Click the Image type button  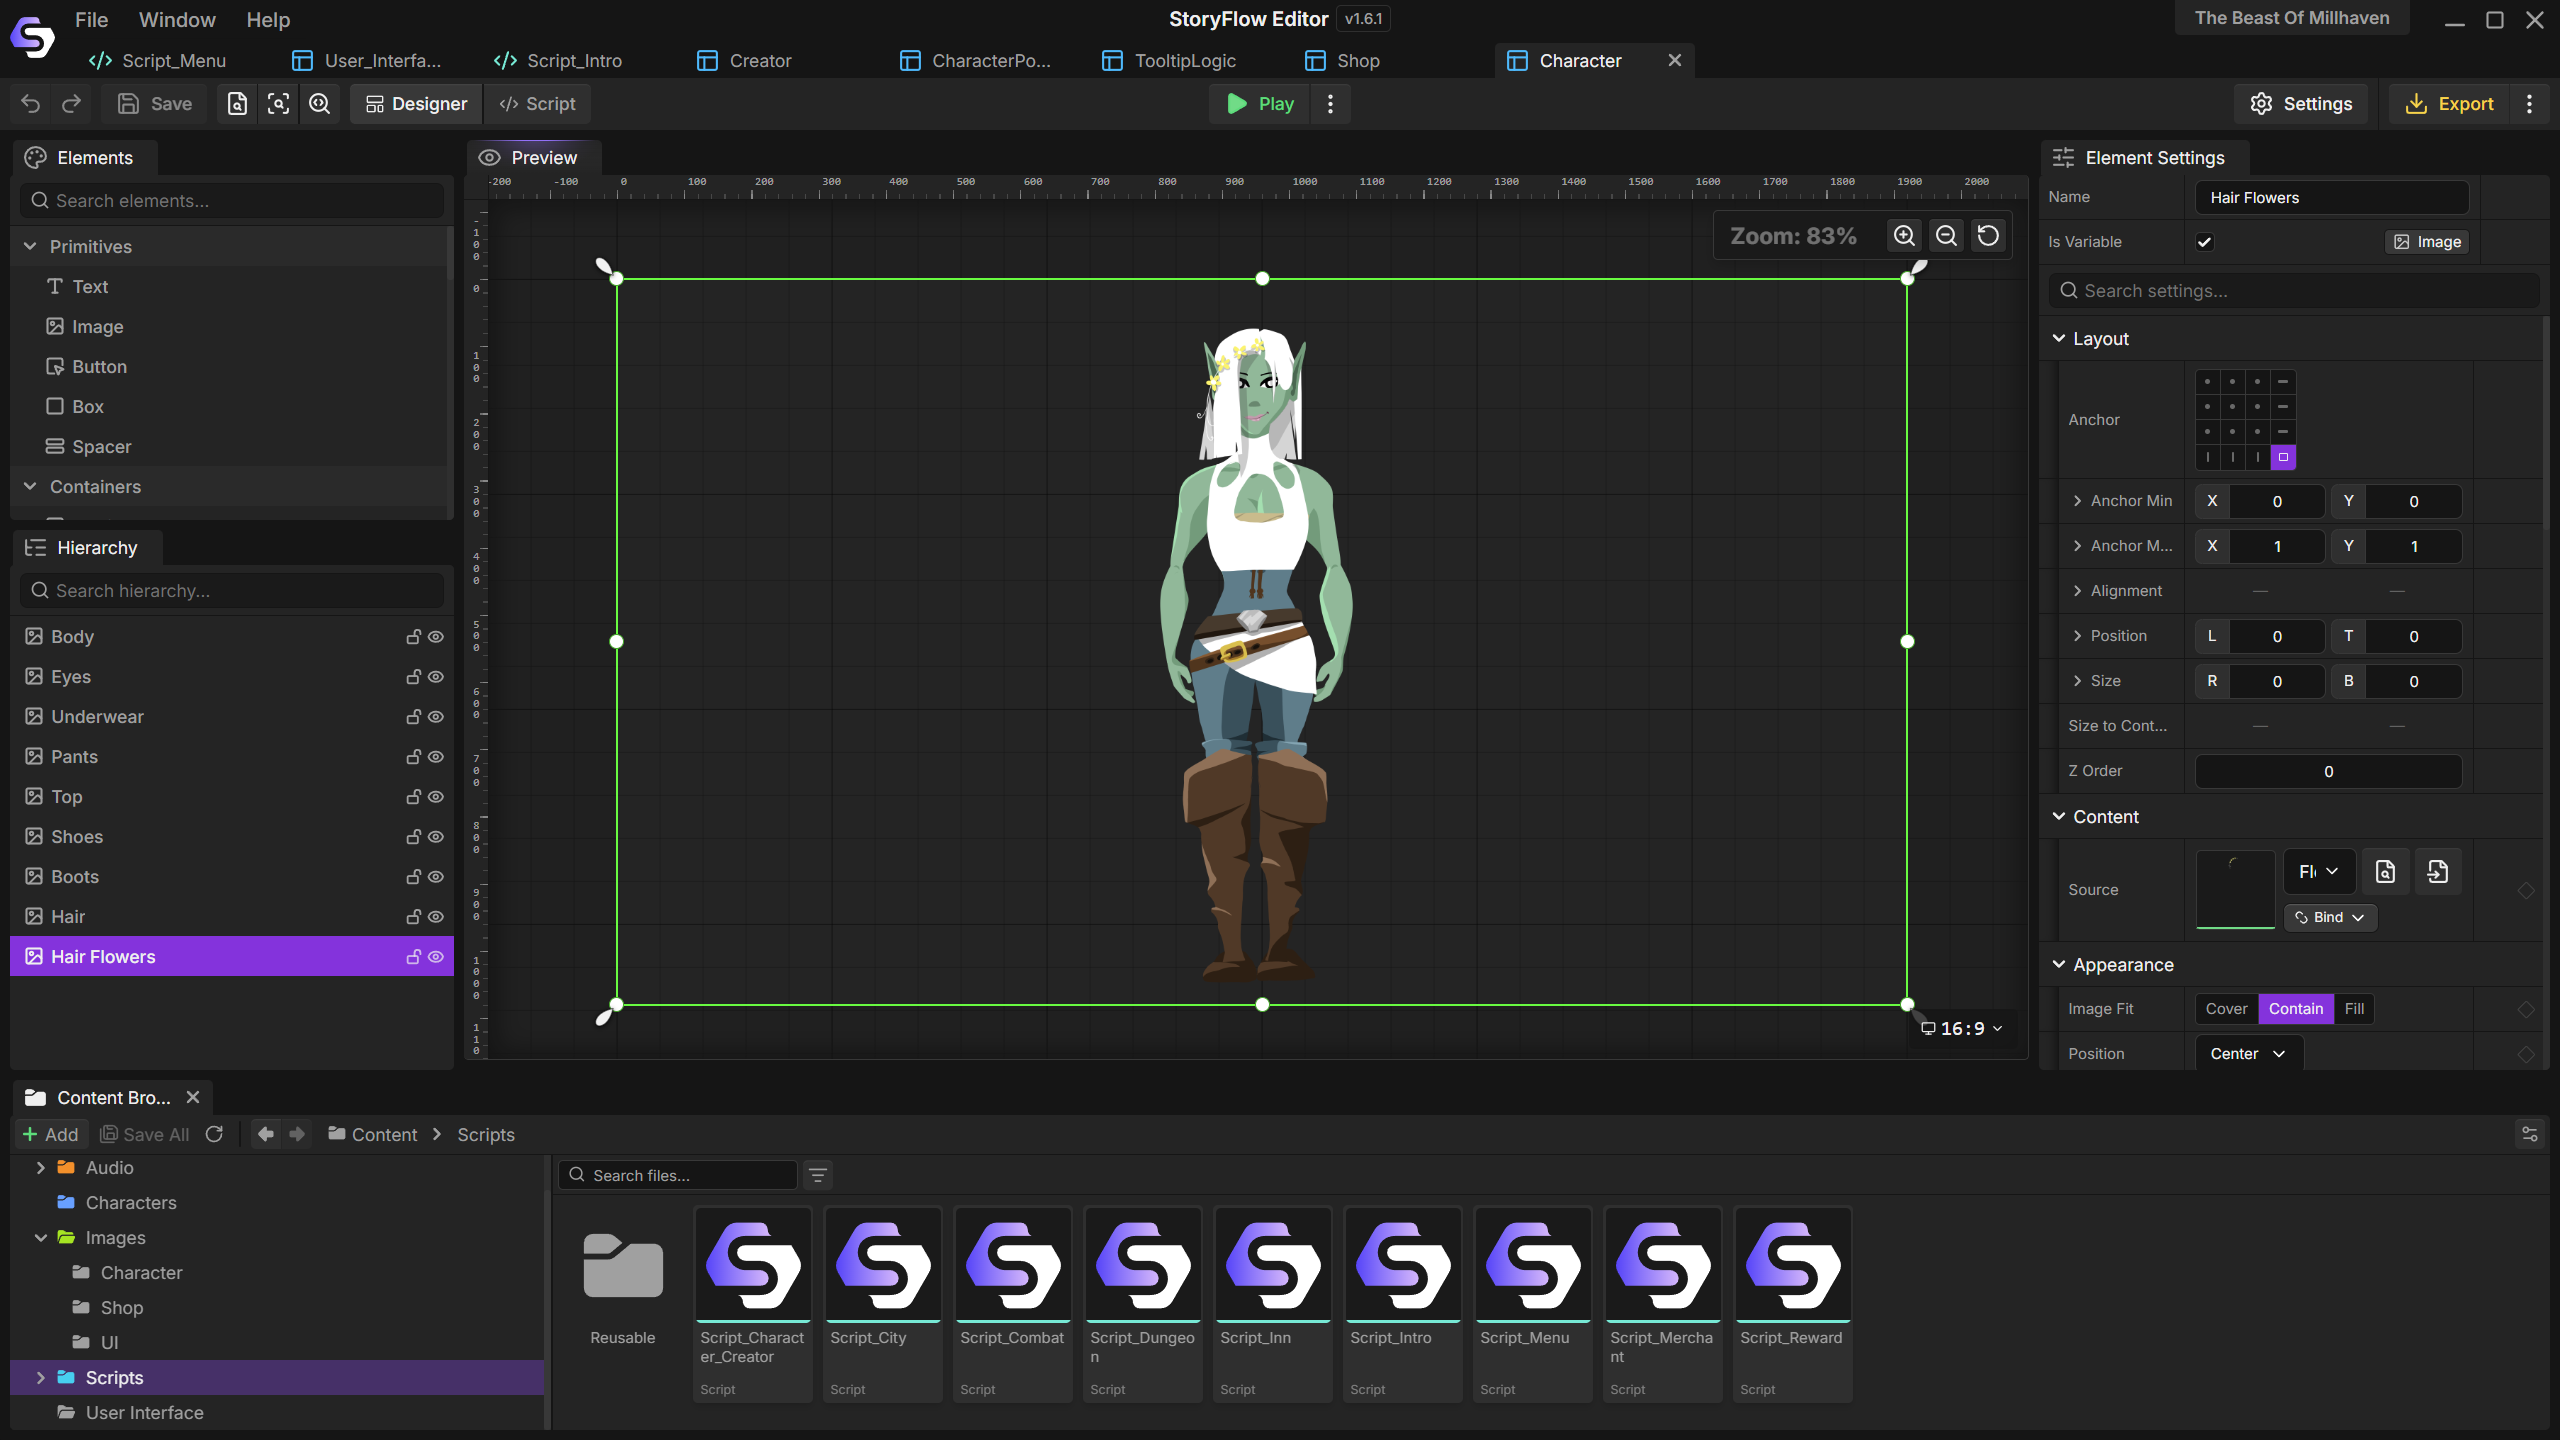click(2427, 242)
